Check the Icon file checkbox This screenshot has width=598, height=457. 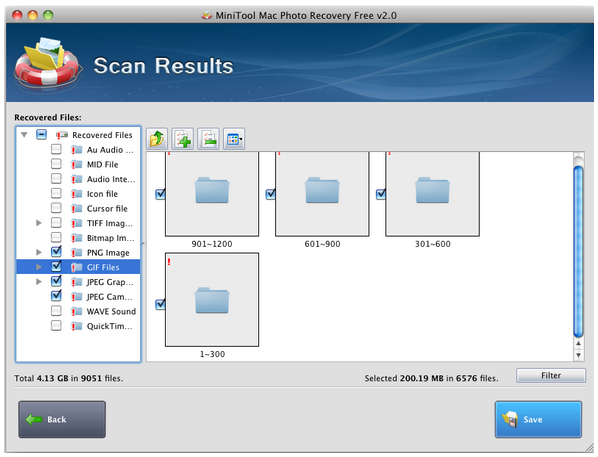click(x=56, y=193)
